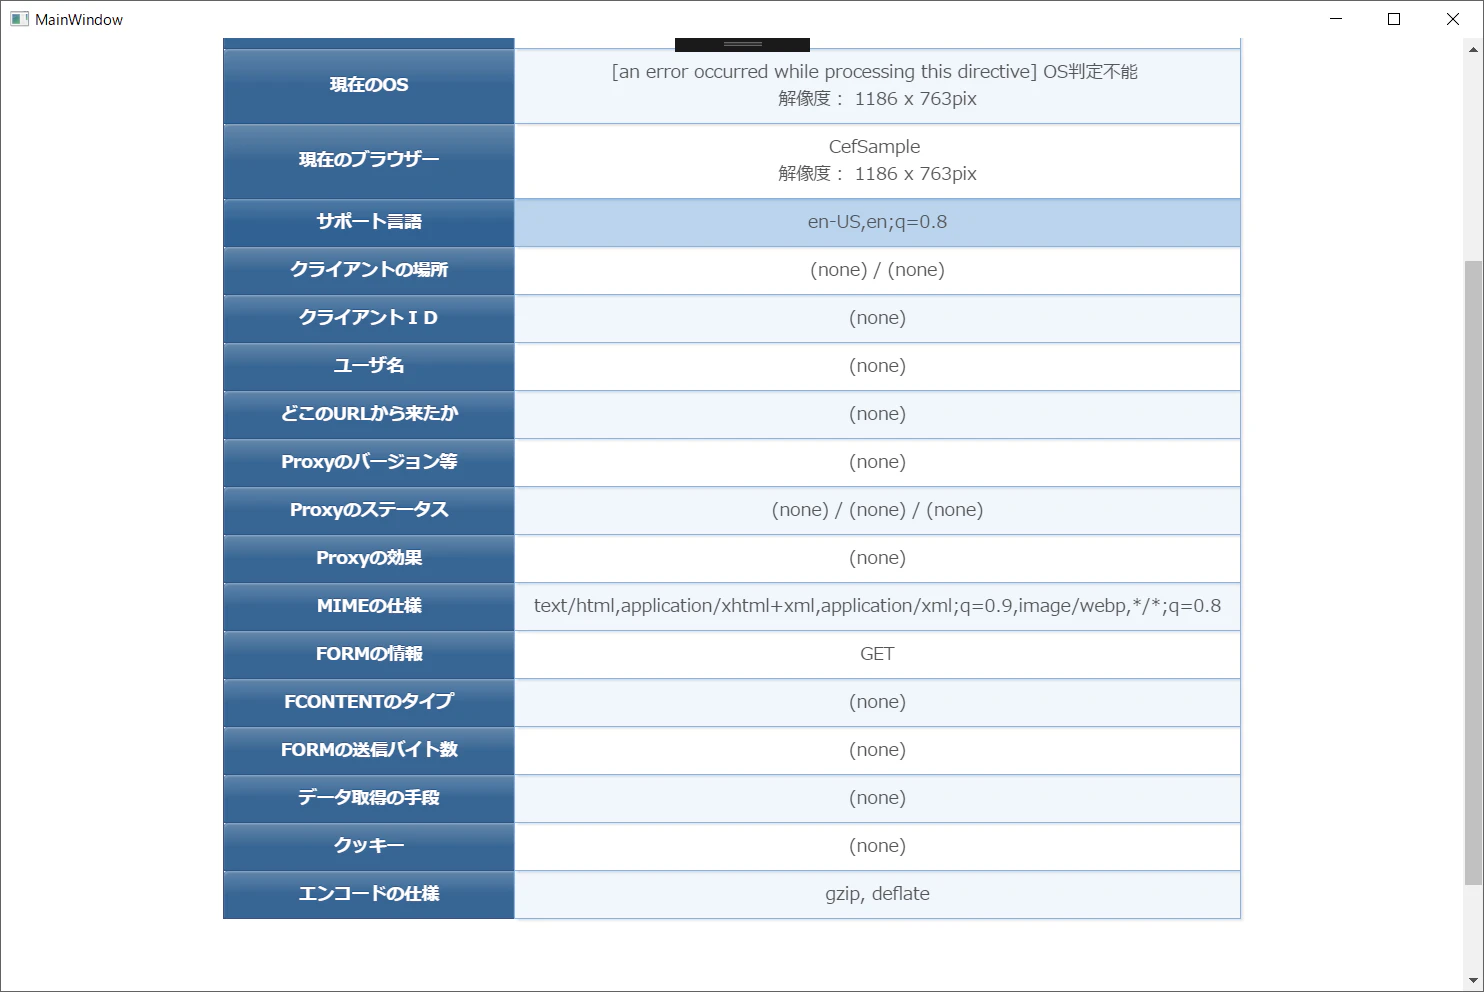The width and height of the screenshot is (1484, 992).
Task: Click the gzip, deflate value cell
Action: tap(877, 895)
